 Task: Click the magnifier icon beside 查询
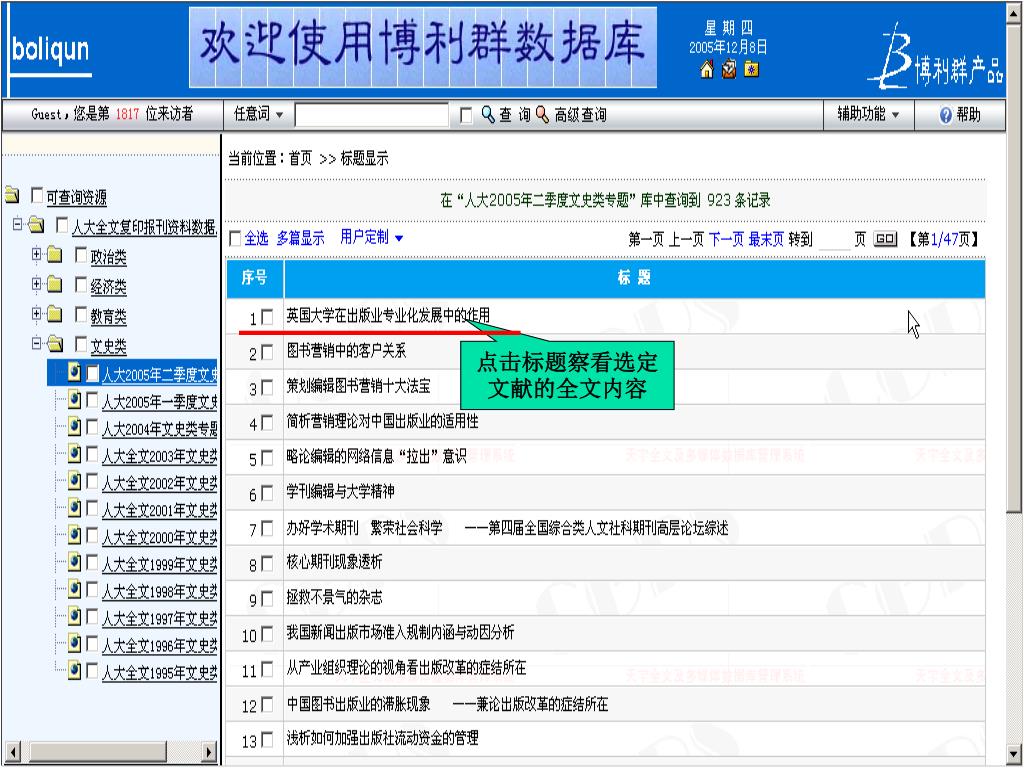(x=488, y=115)
